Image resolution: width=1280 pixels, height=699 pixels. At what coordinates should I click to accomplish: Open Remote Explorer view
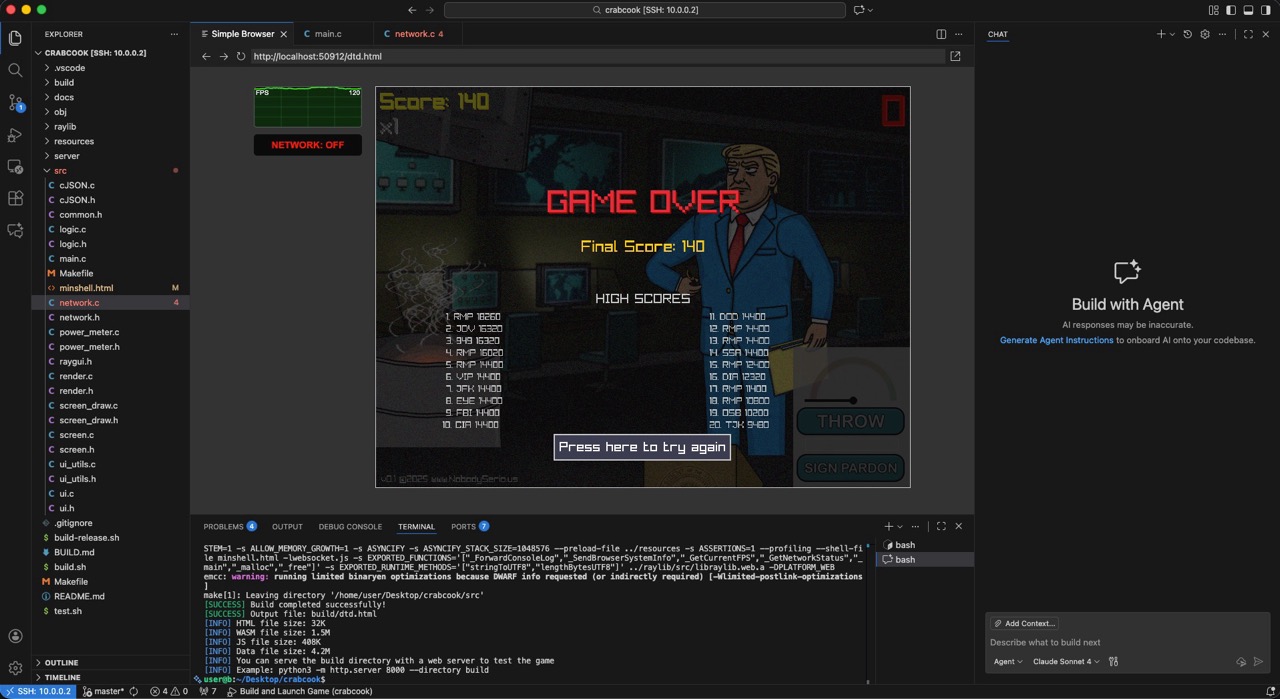[x=15, y=166]
